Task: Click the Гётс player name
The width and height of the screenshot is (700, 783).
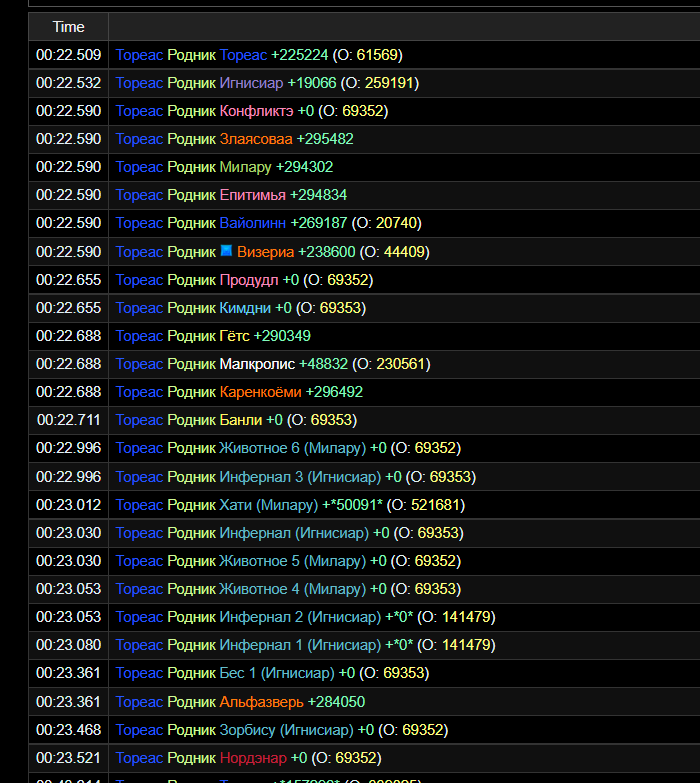Action: point(235,336)
